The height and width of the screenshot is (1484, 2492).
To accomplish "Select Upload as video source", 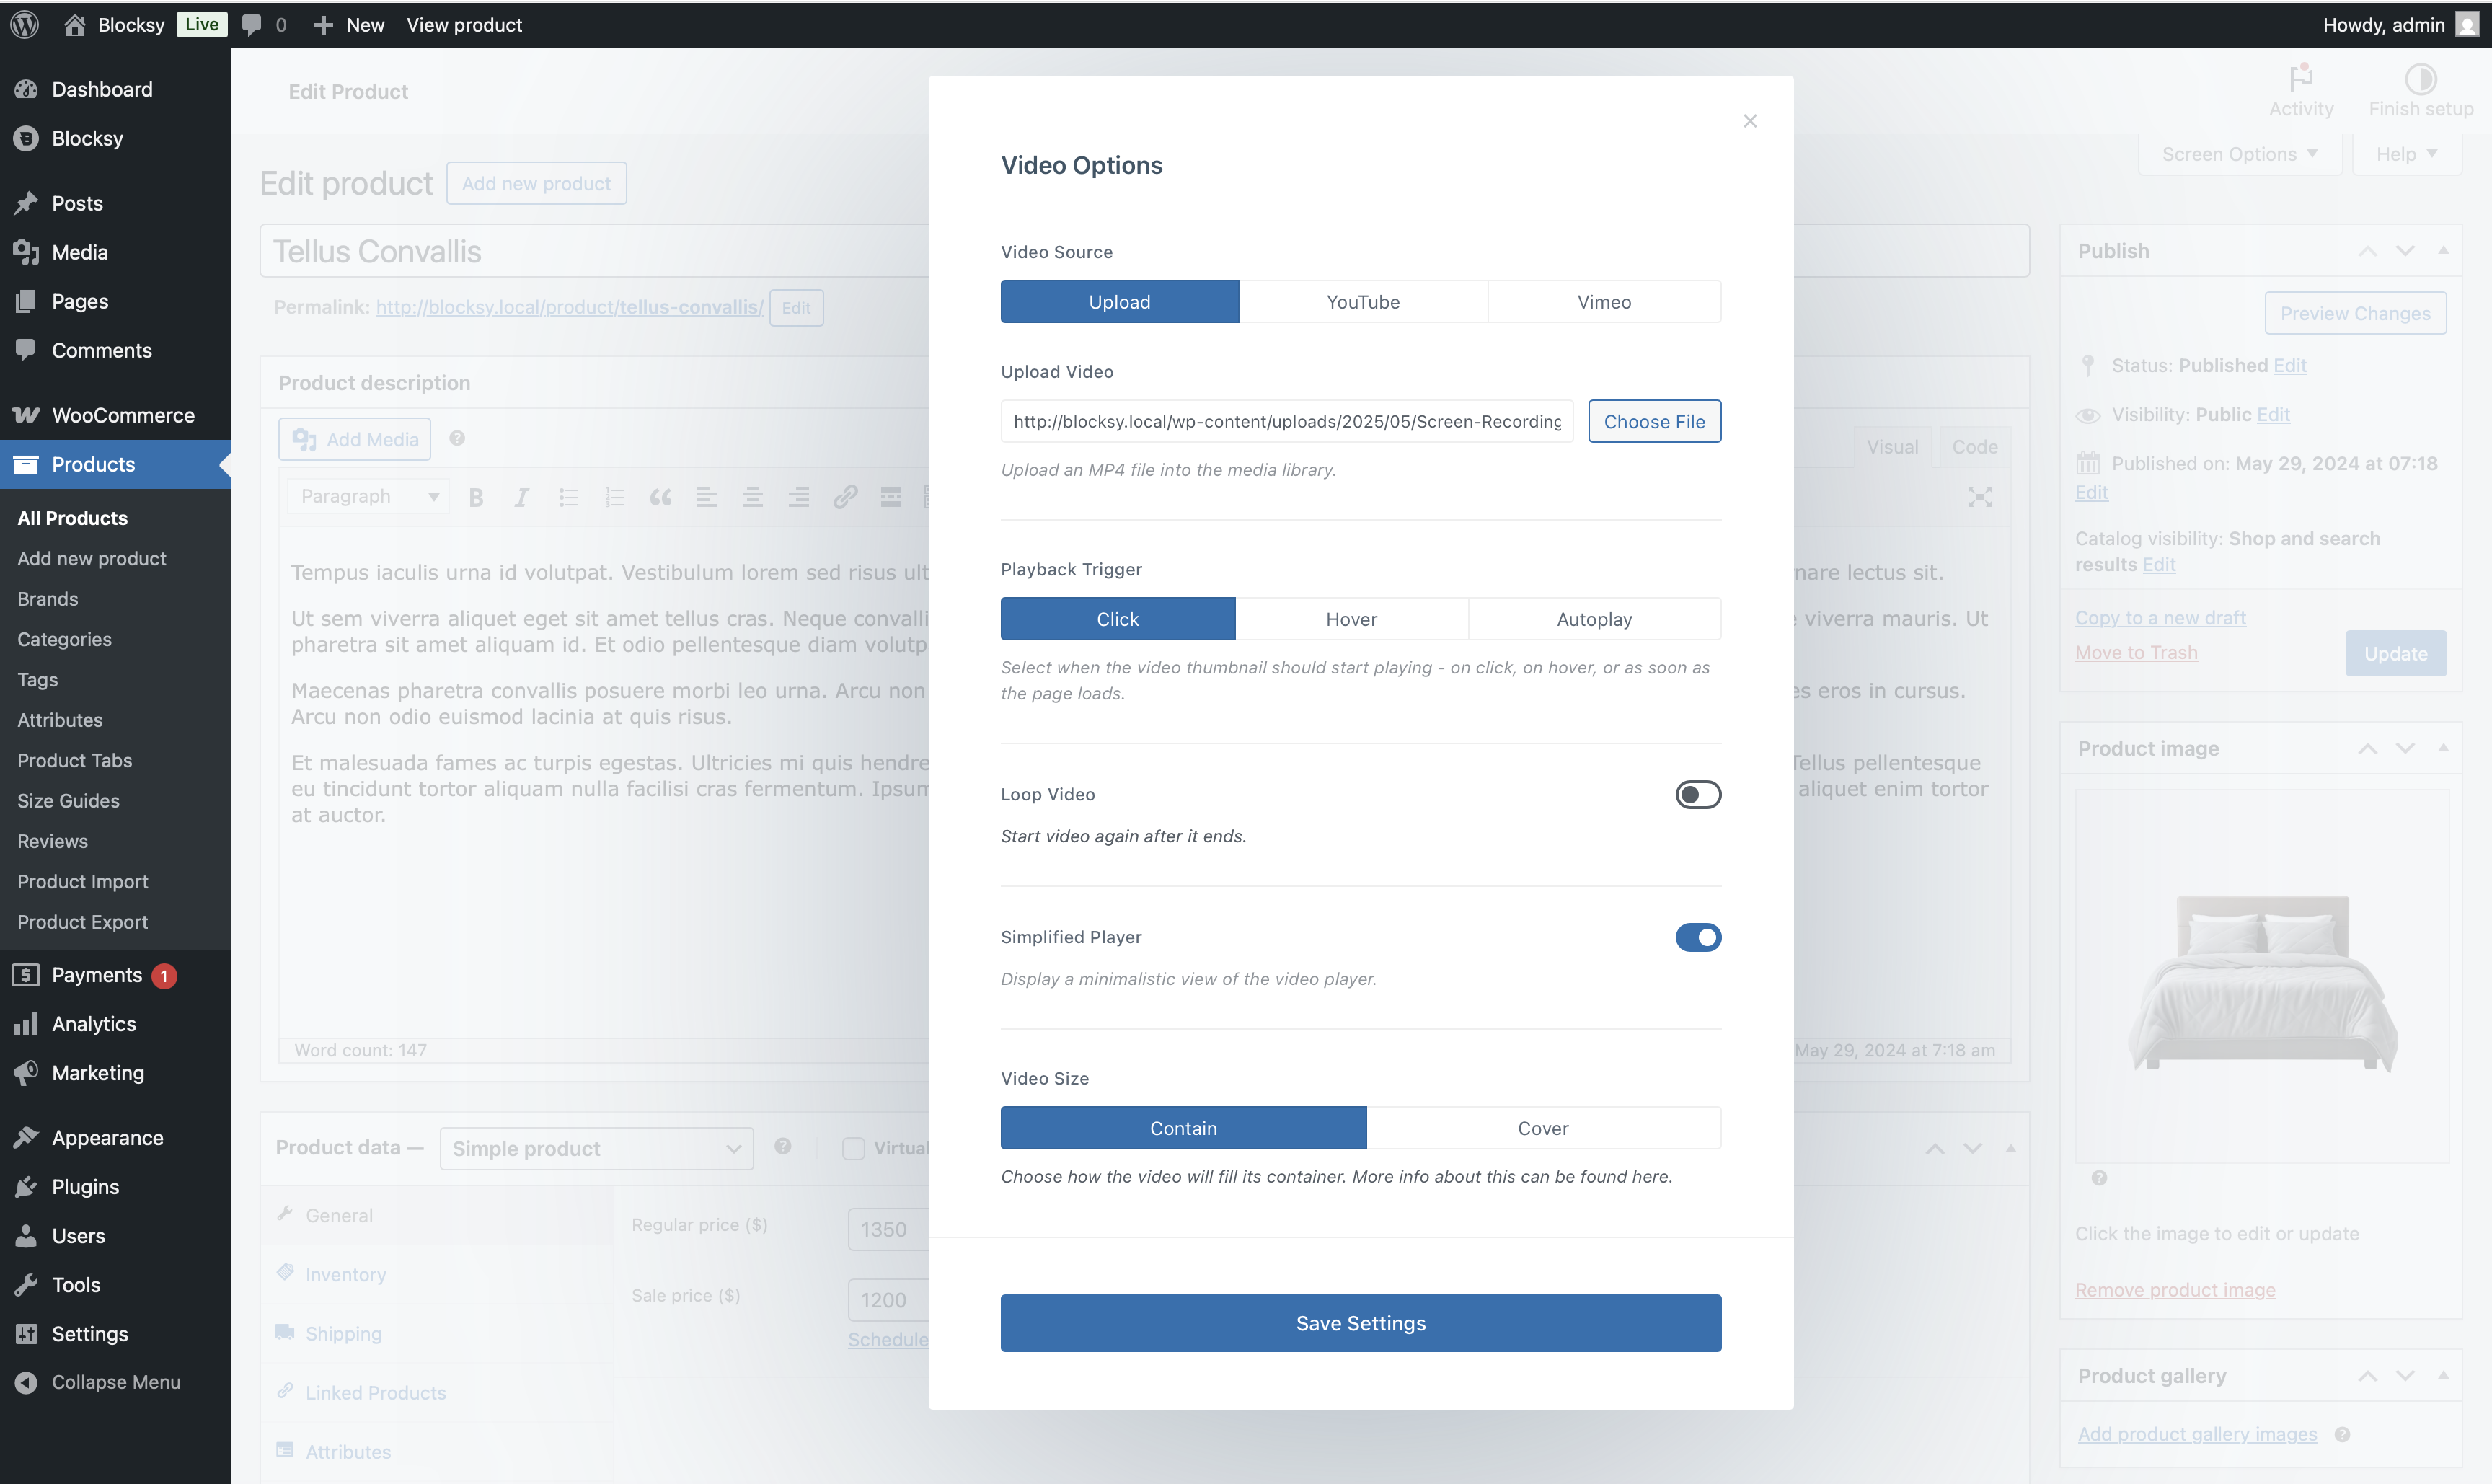I will coord(1119,302).
